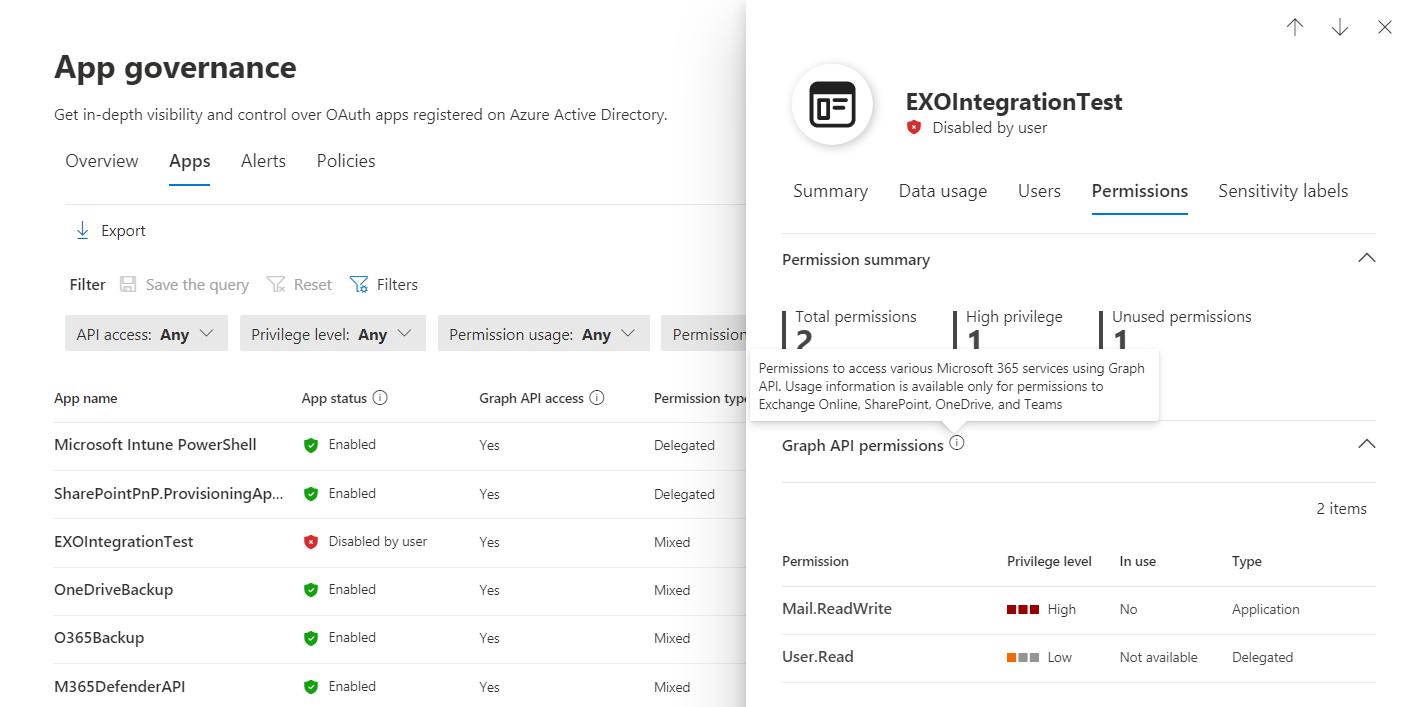Go to next app with down arrow
The width and height of the screenshot is (1407, 707).
point(1340,28)
